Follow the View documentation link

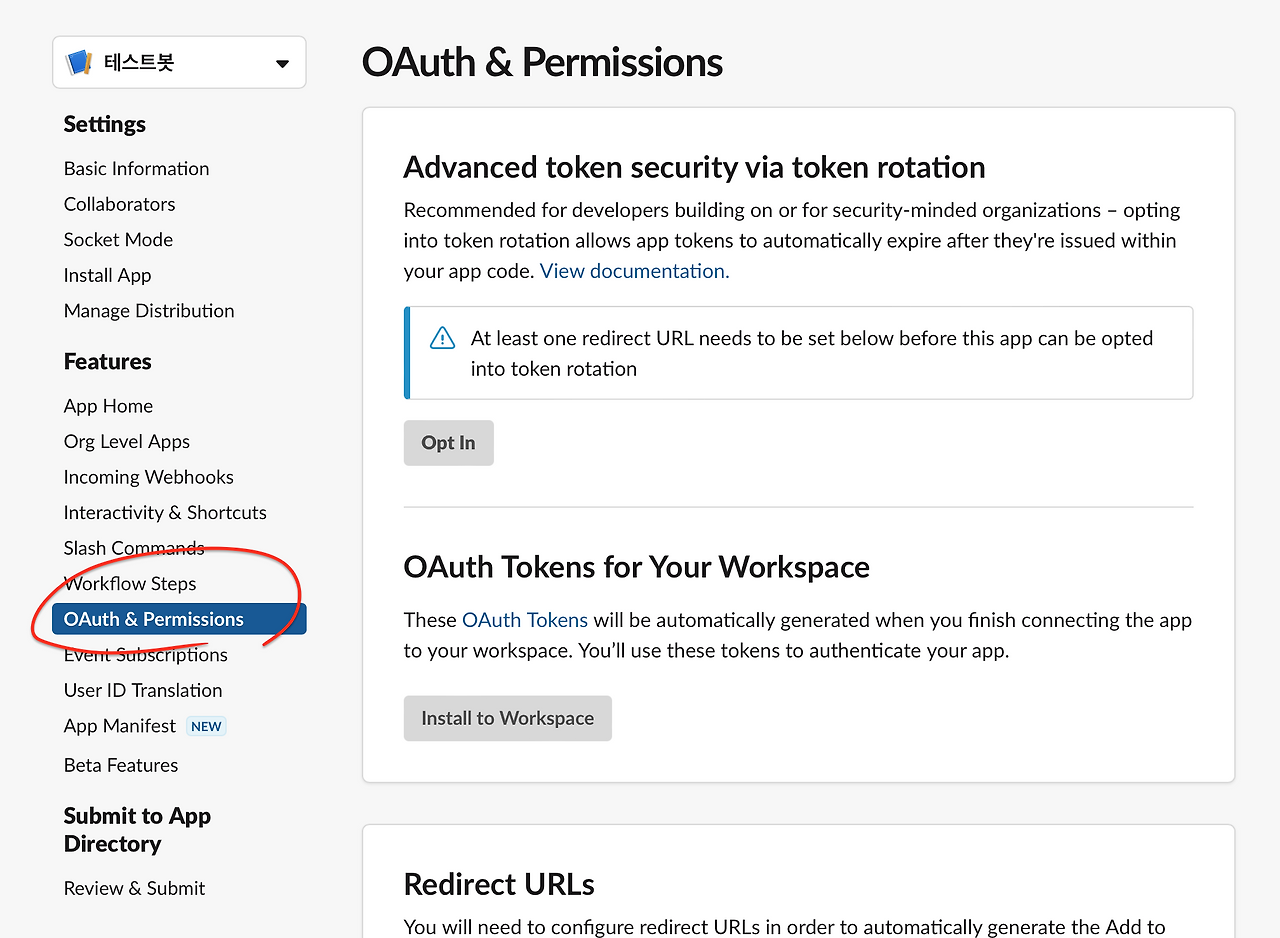point(634,271)
